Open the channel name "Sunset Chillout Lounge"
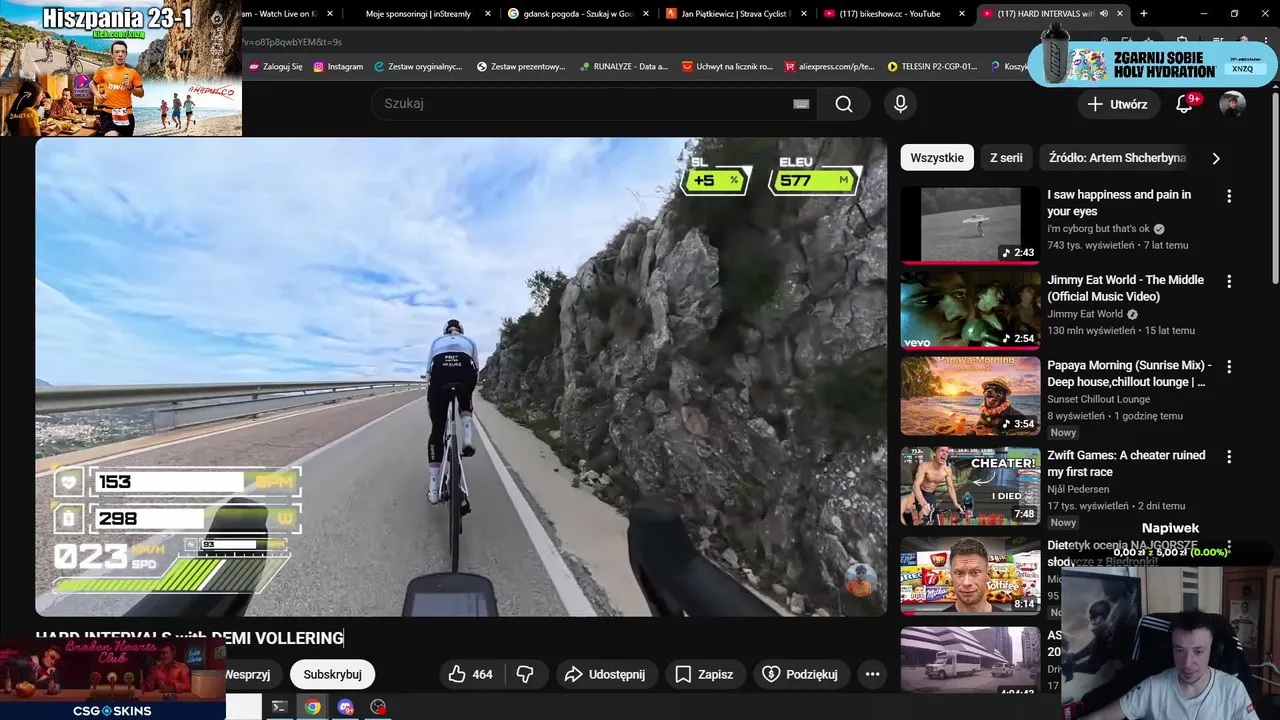 coord(1098,399)
